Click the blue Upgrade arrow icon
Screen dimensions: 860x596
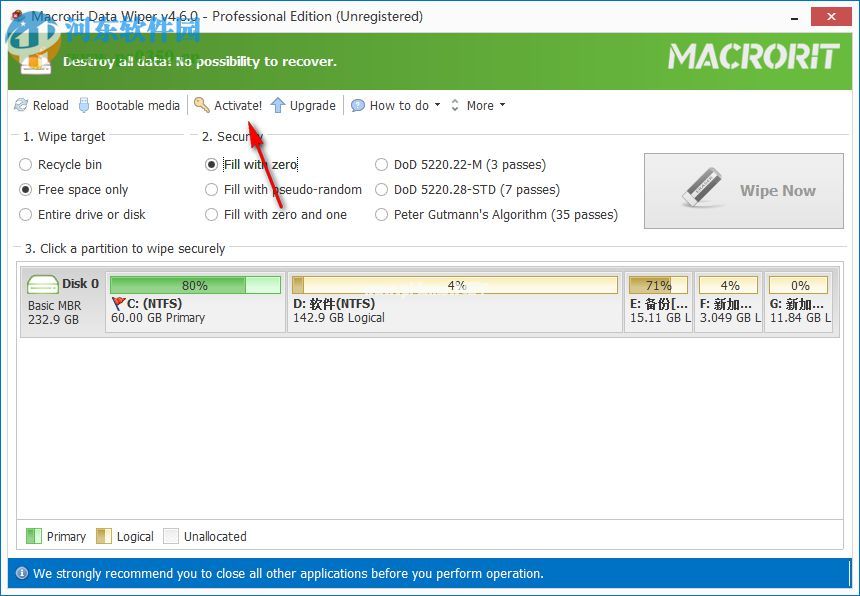(x=278, y=105)
